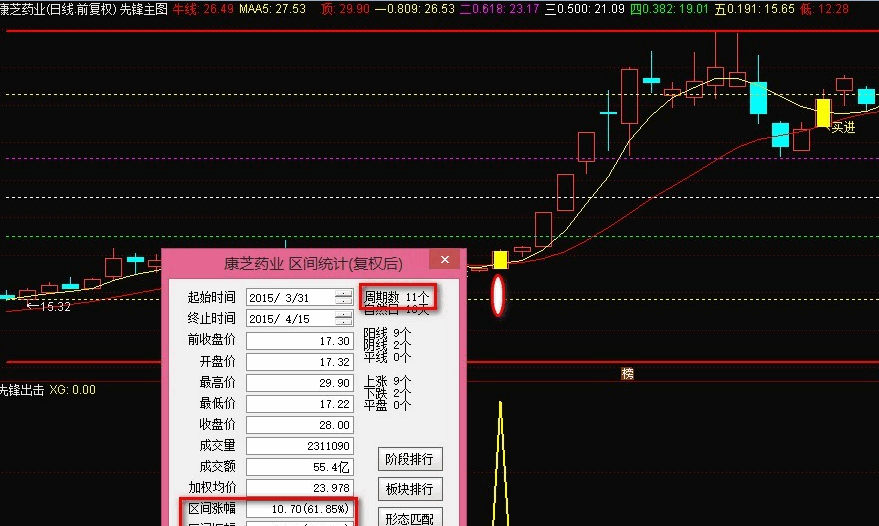Click the MAA5: 27.53 indicator value

tap(272, 9)
